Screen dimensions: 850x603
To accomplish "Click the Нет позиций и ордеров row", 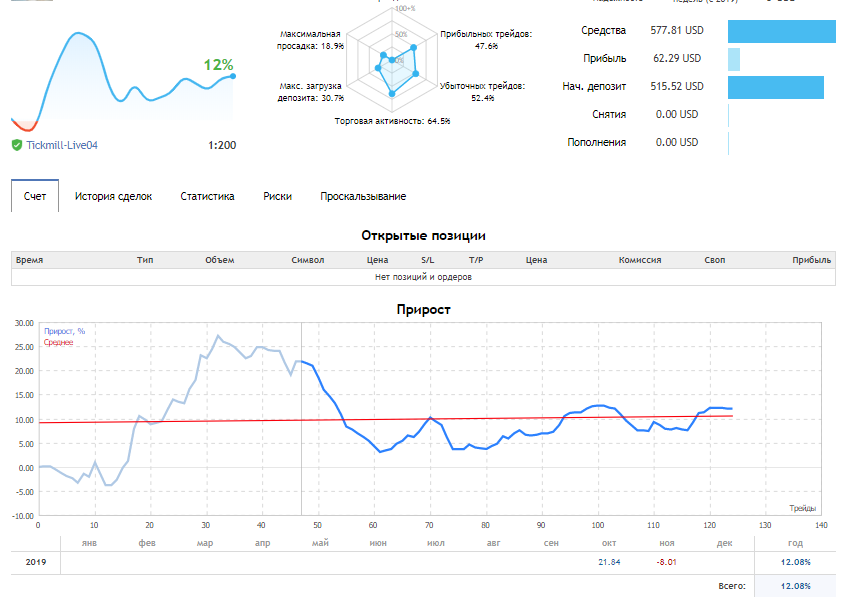I will click(423, 277).
